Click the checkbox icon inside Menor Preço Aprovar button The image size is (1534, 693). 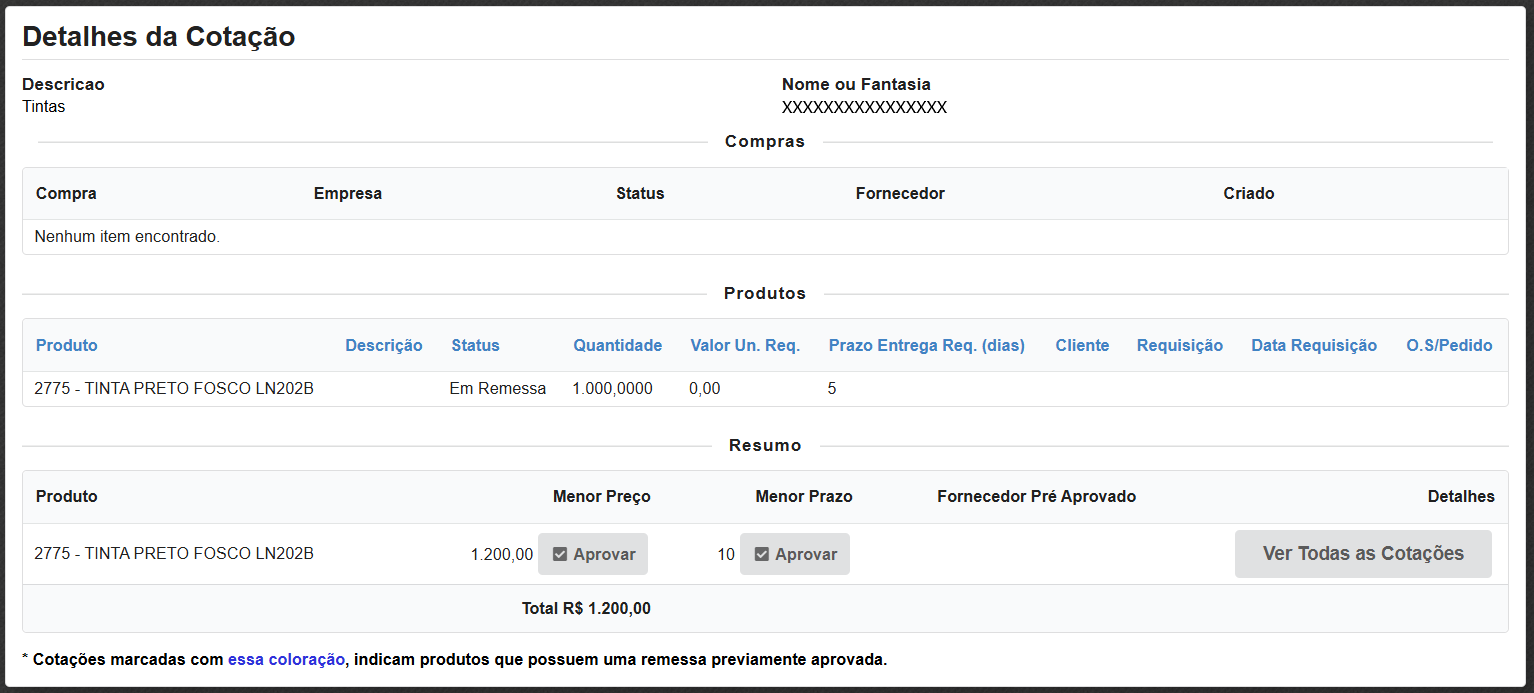click(x=561, y=553)
